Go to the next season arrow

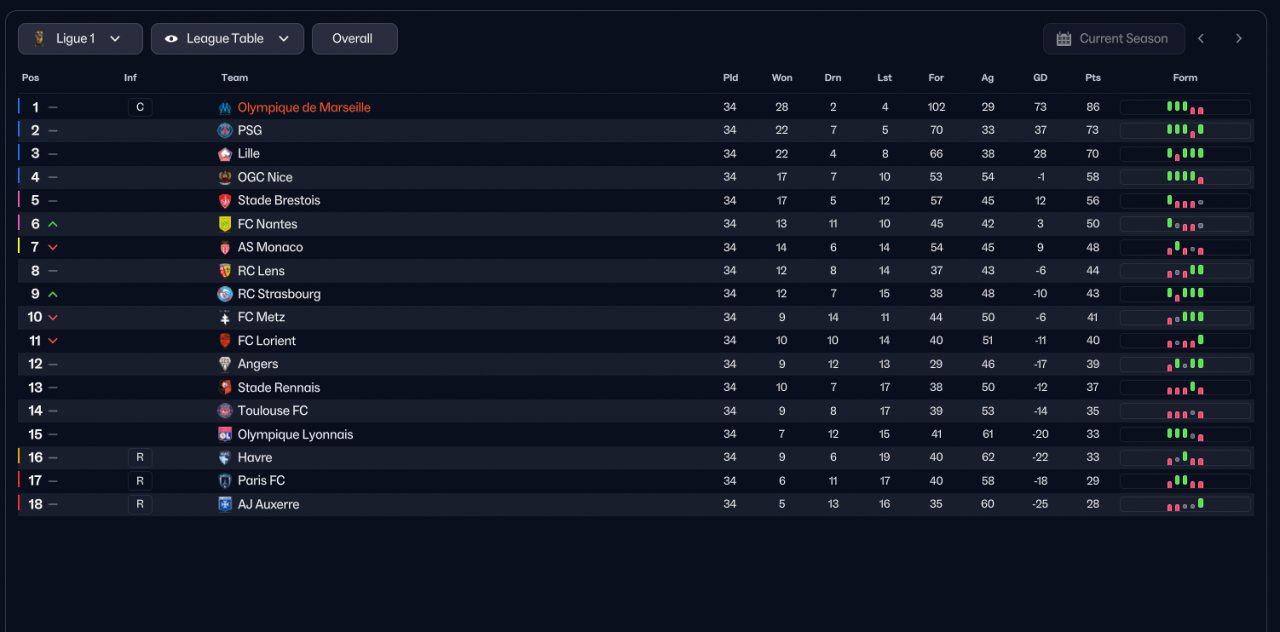pyautogui.click(x=1239, y=39)
